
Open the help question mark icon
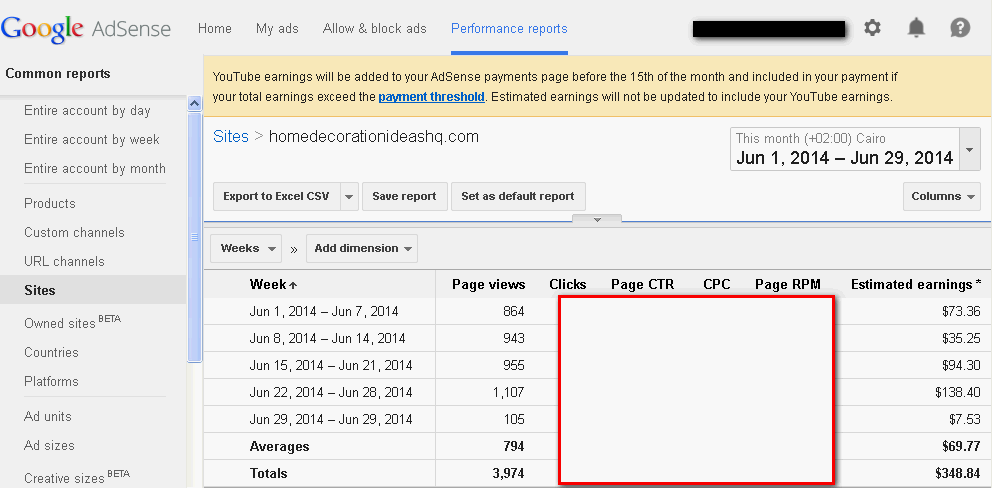(x=960, y=28)
